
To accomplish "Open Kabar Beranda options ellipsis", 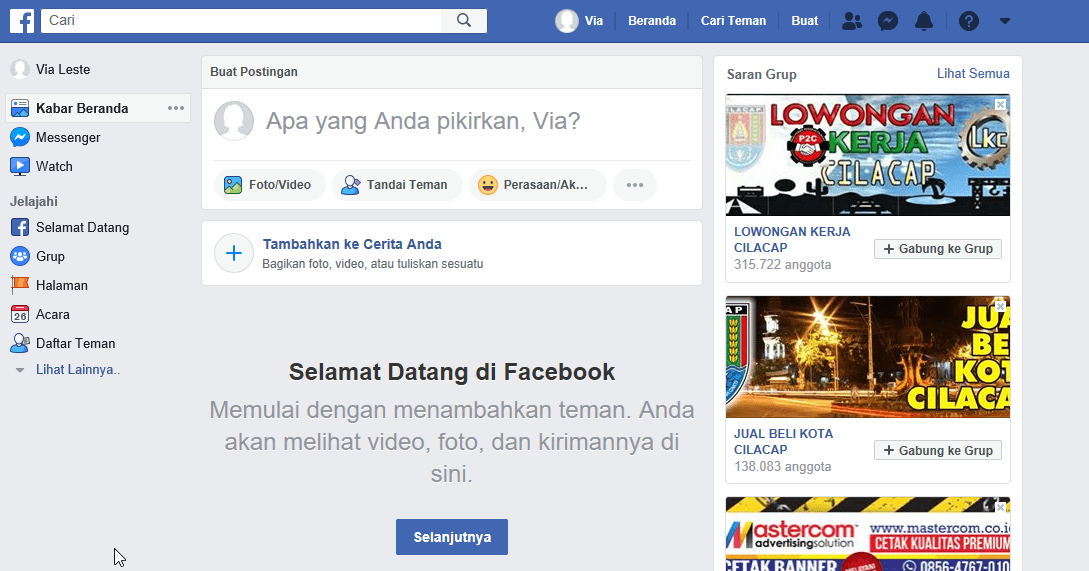I will pos(176,108).
